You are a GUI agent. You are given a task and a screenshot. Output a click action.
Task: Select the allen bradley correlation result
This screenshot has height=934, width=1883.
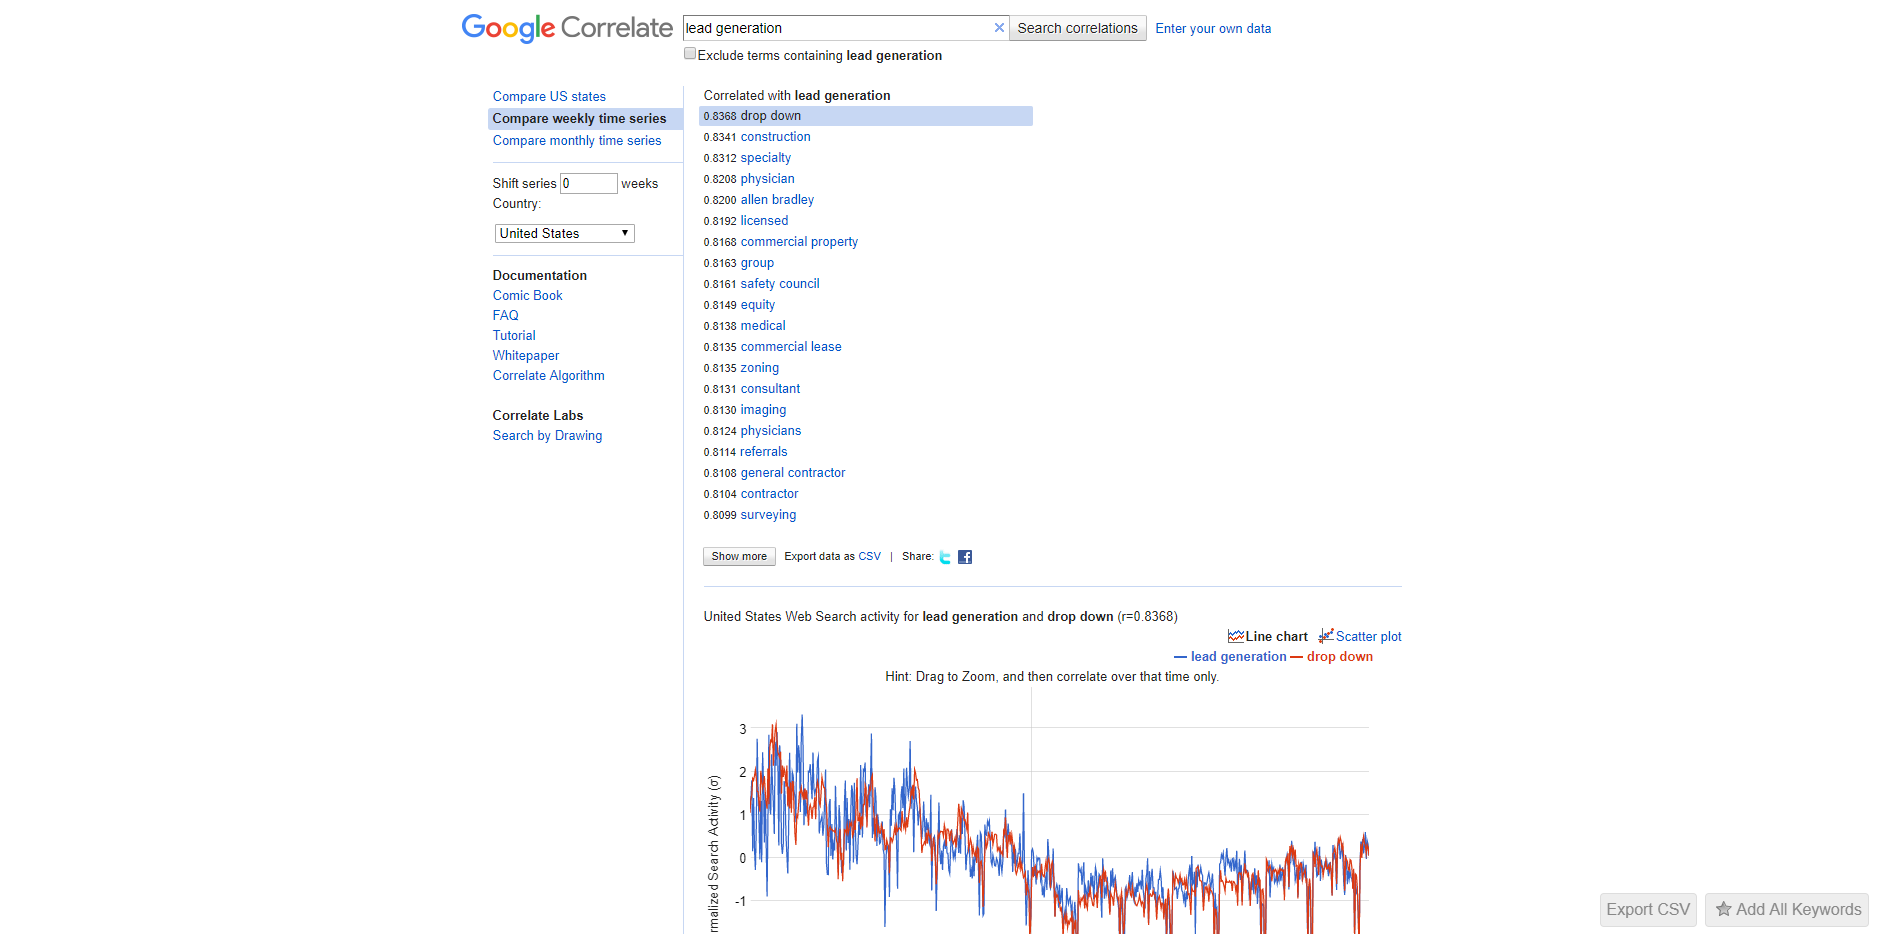(x=777, y=200)
